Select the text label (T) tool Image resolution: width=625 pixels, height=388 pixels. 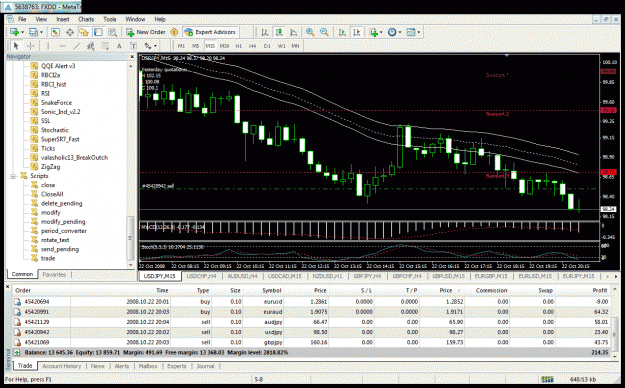(134, 46)
